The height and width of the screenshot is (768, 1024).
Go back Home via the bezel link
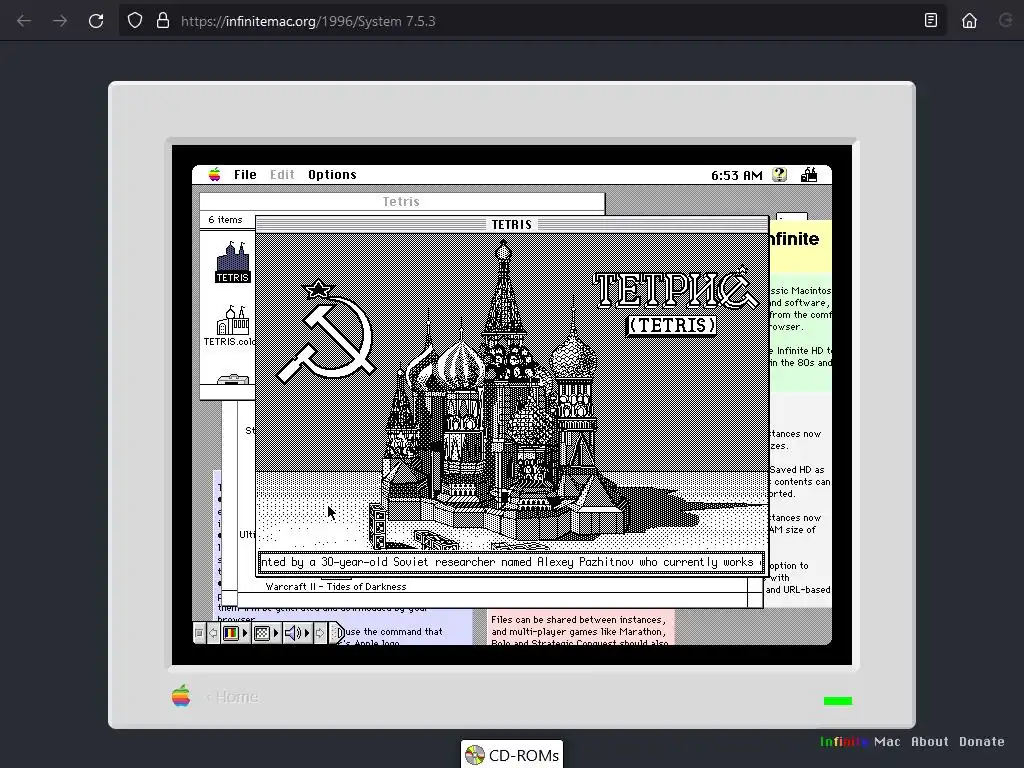(232, 697)
